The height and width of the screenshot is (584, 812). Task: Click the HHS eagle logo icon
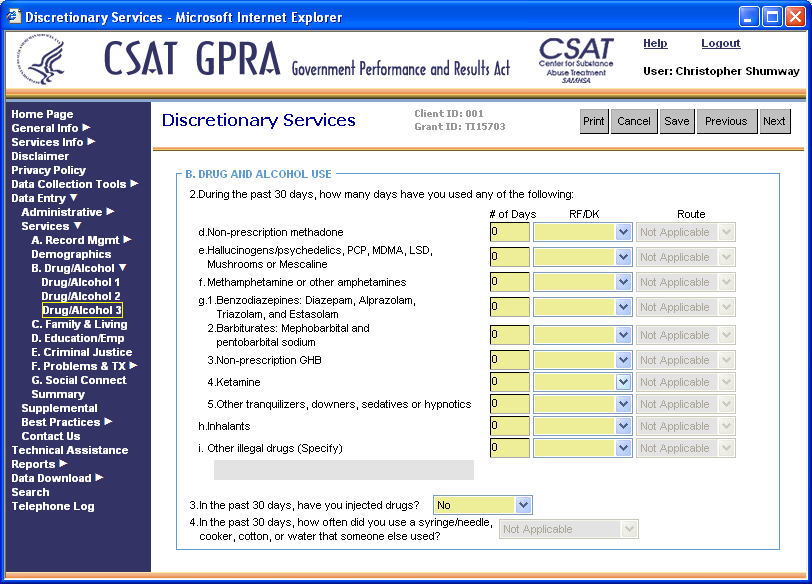pos(45,62)
